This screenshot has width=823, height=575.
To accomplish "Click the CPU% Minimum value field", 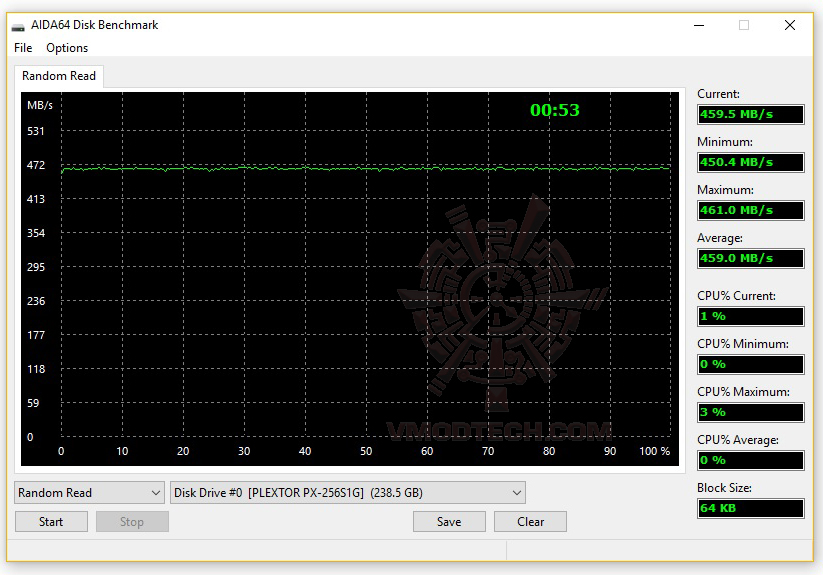I will pos(751,364).
